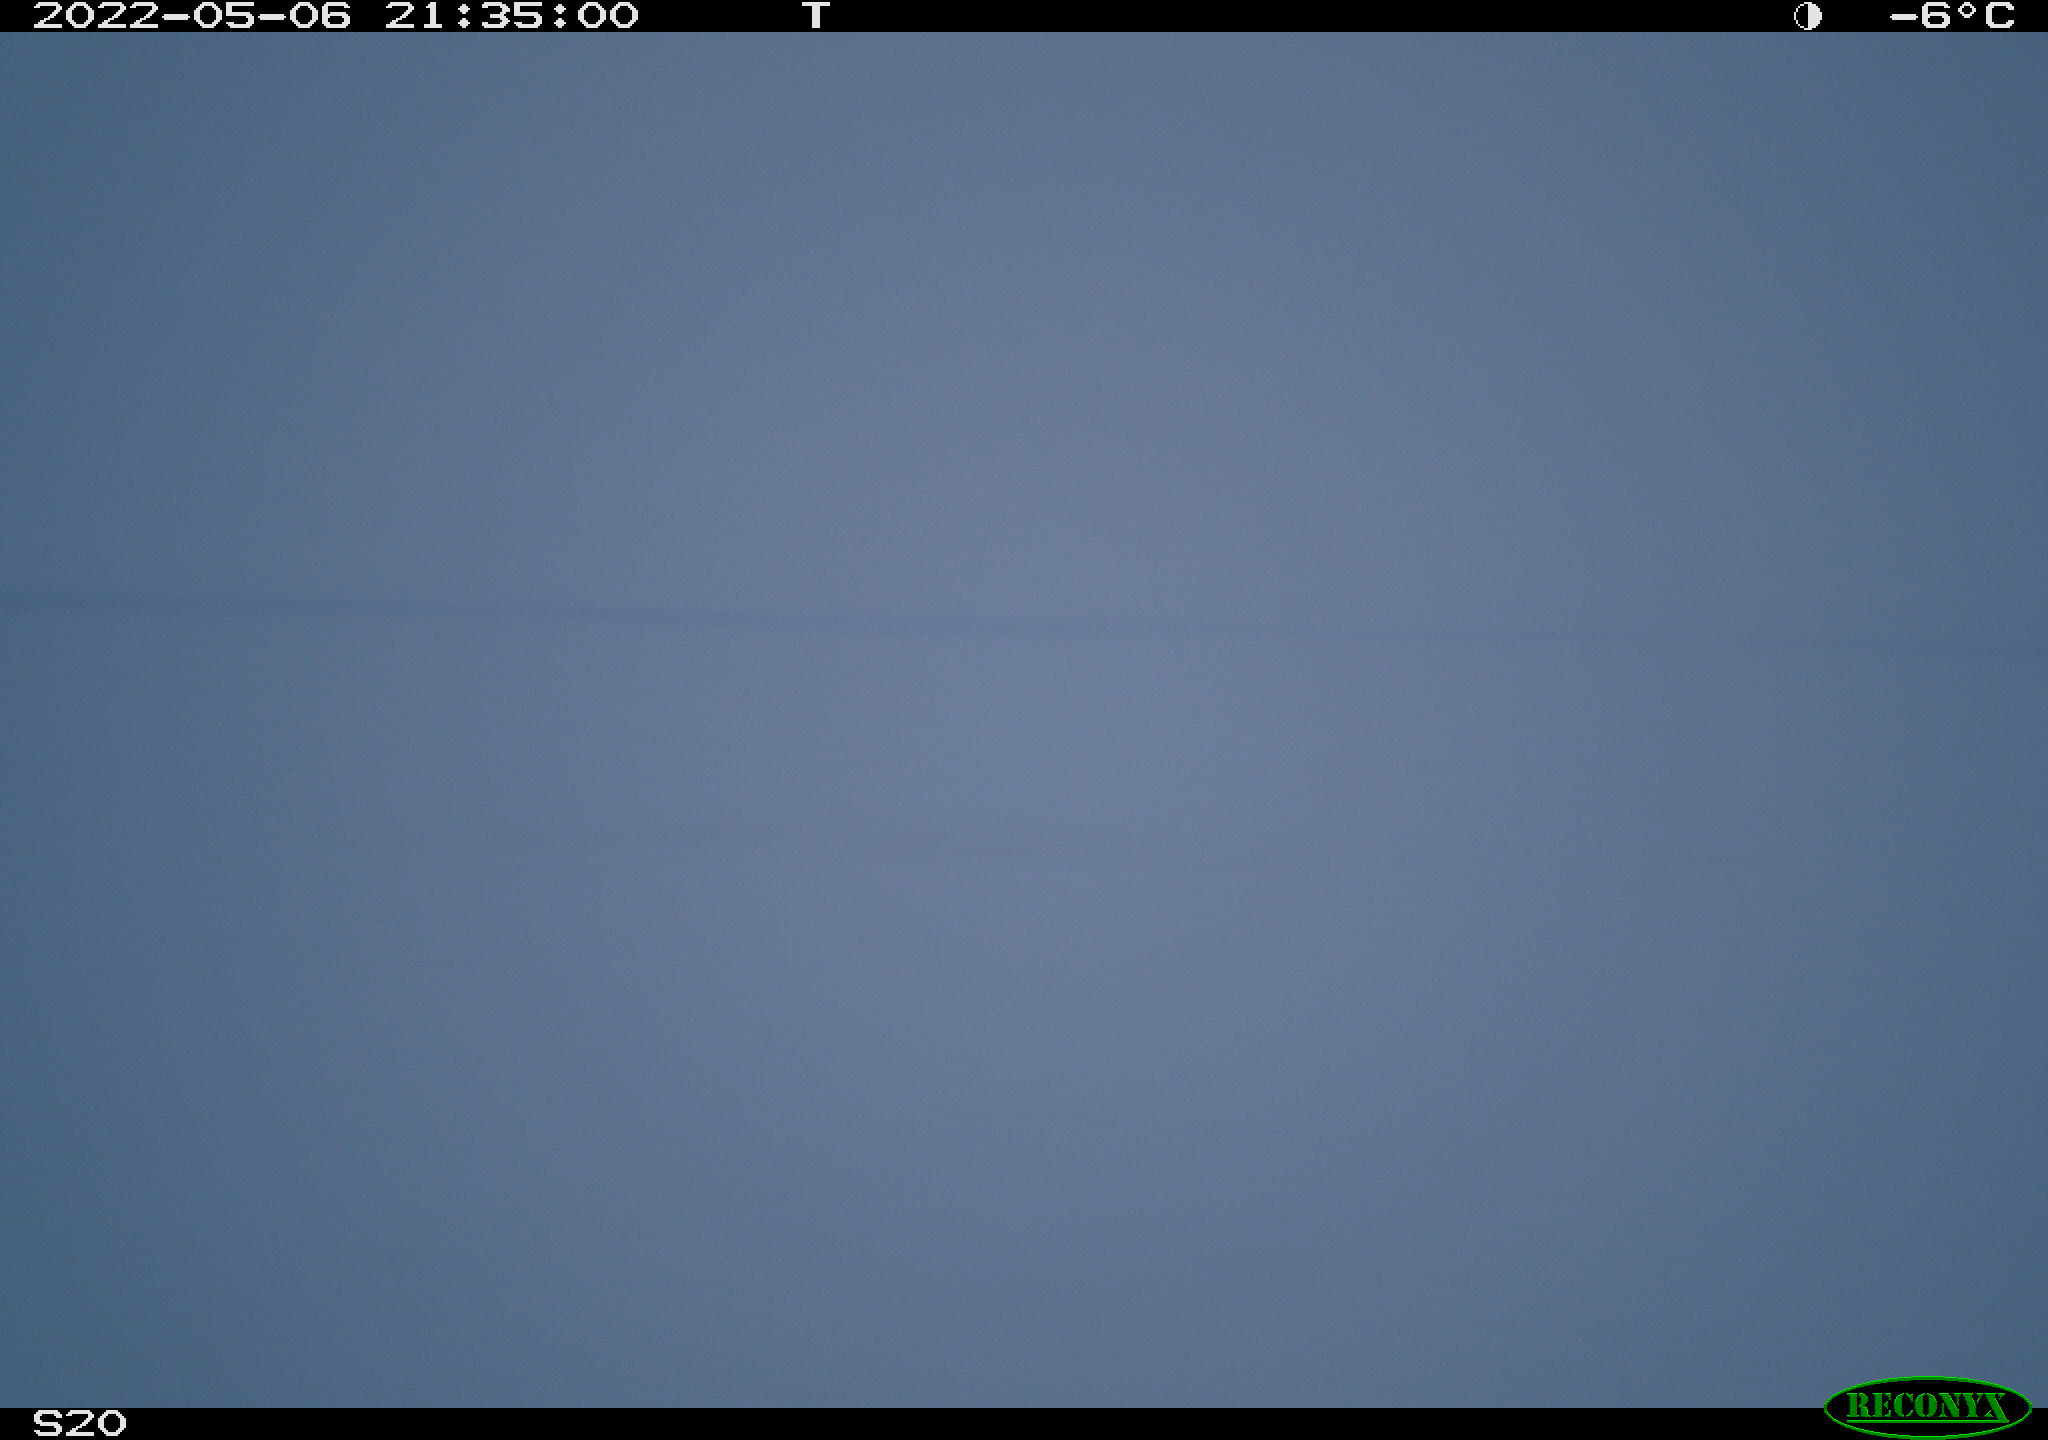Click the dark horizontal streak in image
Viewport: 2048px width, 1440px height.
click(x=1024, y=625)
